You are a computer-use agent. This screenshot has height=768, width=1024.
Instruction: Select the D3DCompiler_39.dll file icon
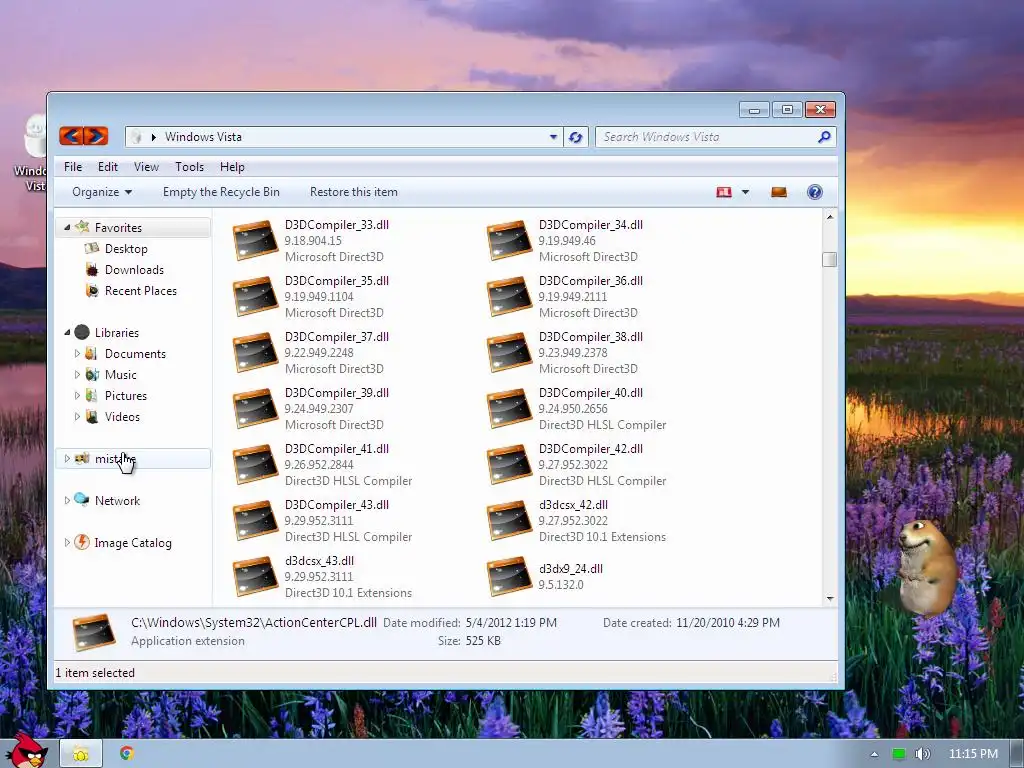(255, 409)
